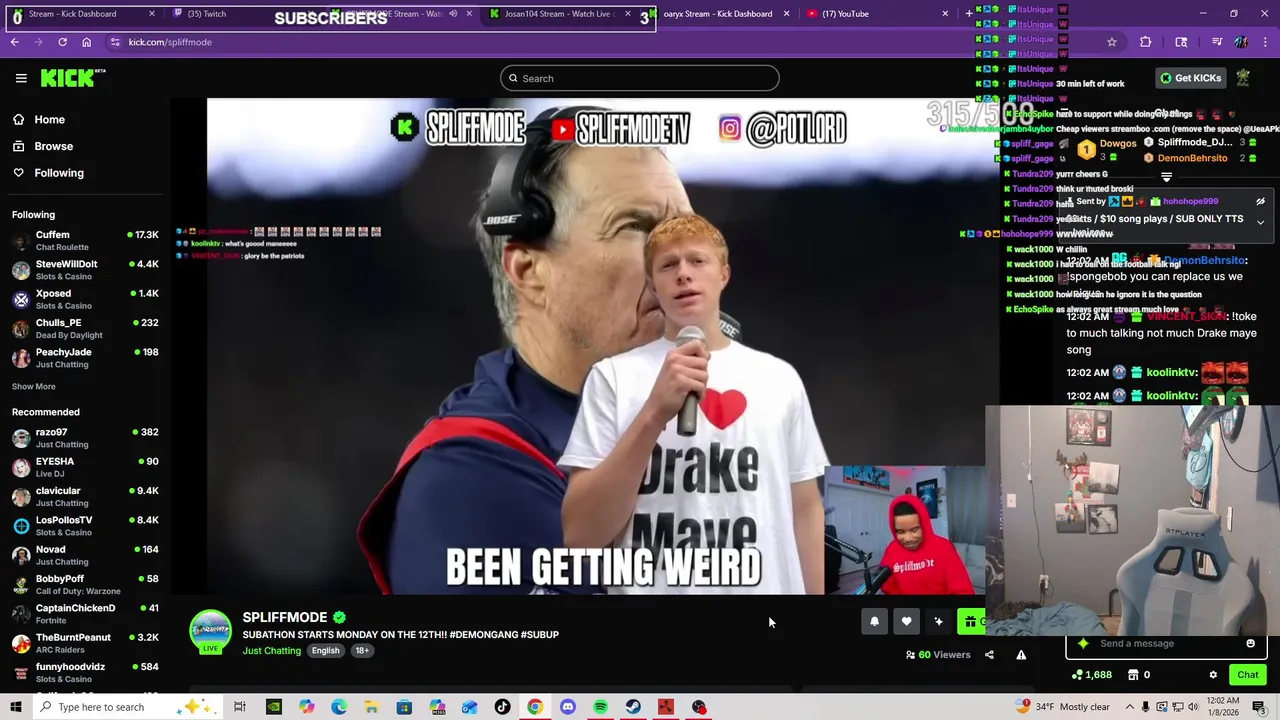Click the share stream icon
The image size is (1280, 720).
(989, 655)
